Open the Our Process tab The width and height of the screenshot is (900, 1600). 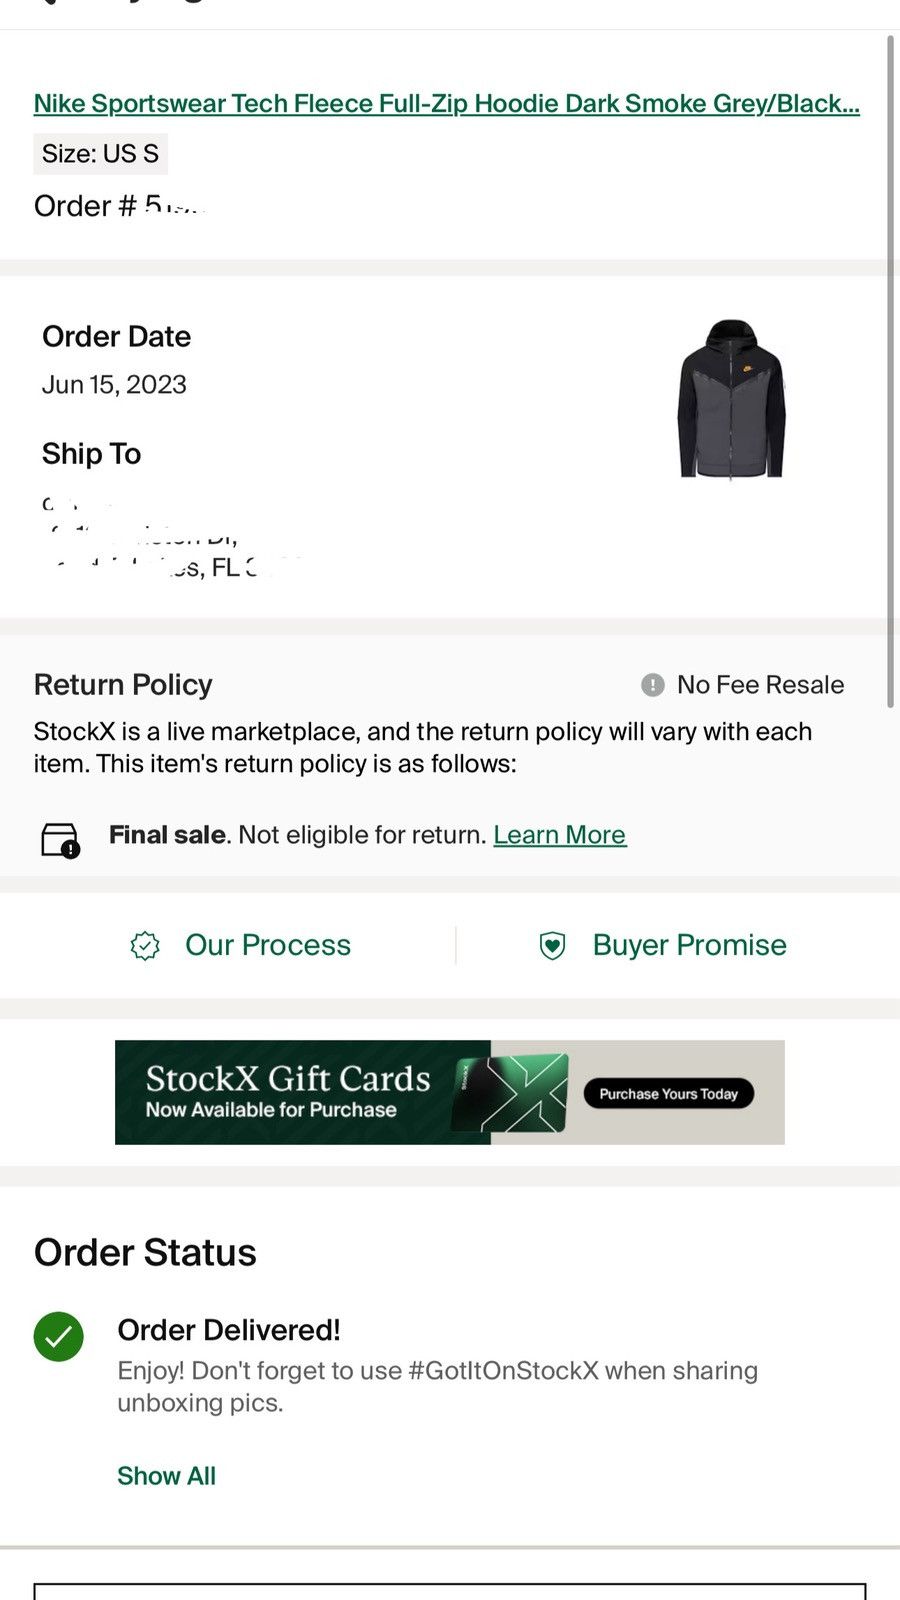click(240, 945)
